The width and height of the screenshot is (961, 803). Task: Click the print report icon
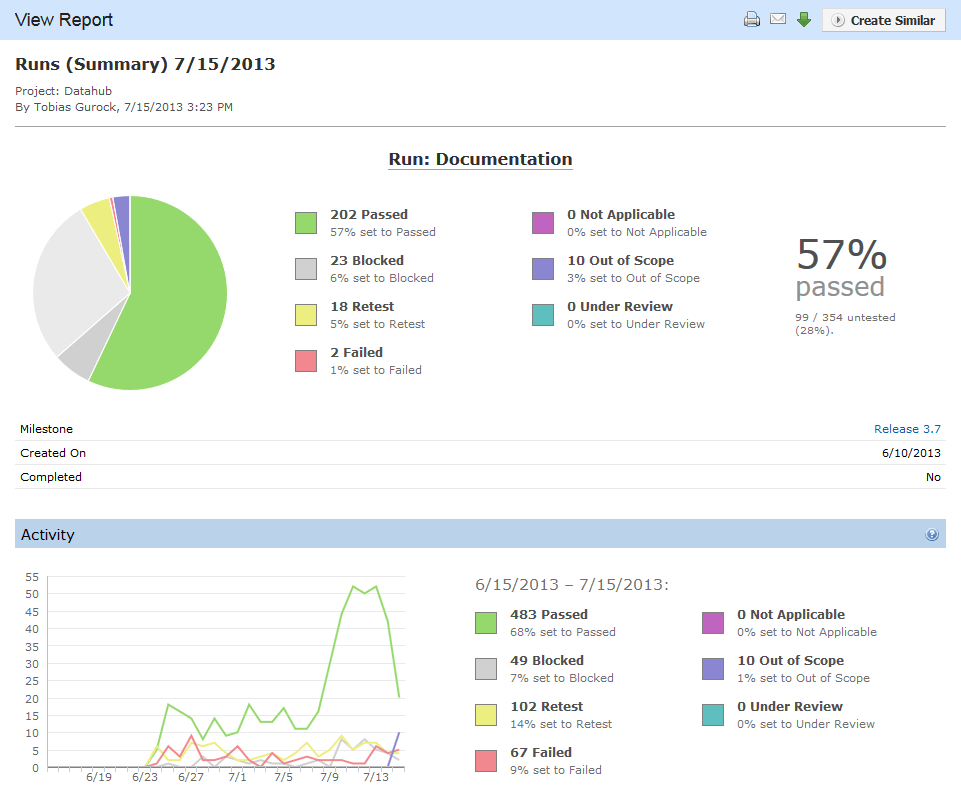pos(751,20)
